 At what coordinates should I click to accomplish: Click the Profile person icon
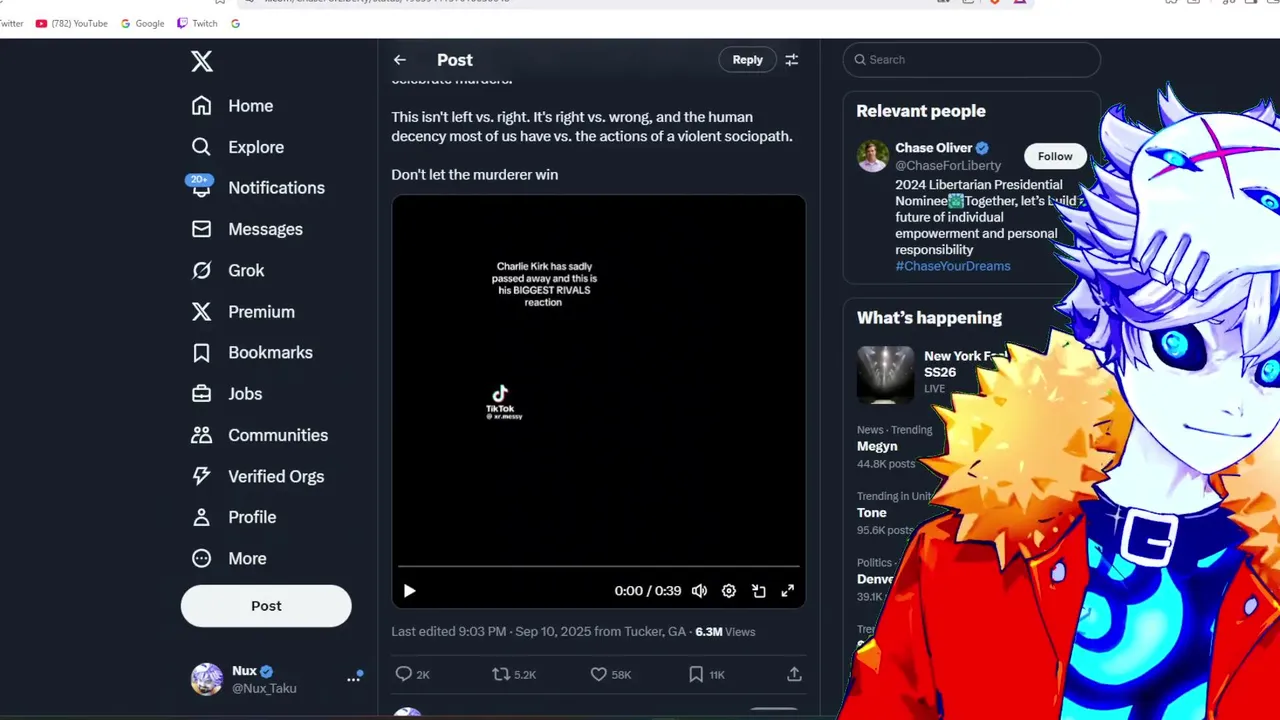202,517
